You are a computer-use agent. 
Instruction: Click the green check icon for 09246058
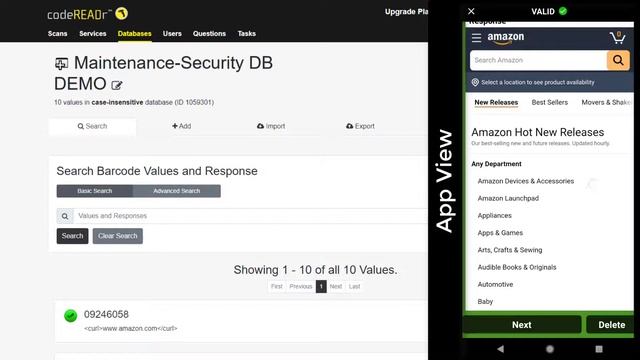pyautogui.click(x=71, y=315)
